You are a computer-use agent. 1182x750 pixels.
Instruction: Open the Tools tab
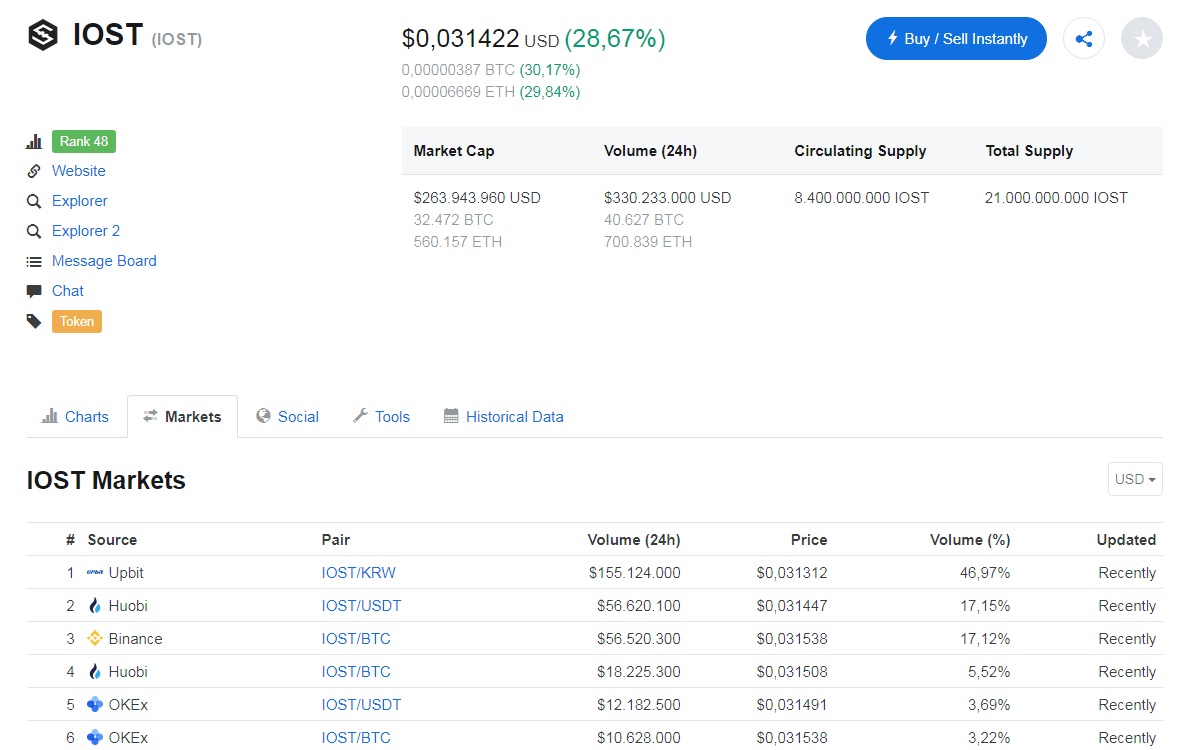[381, 416]
